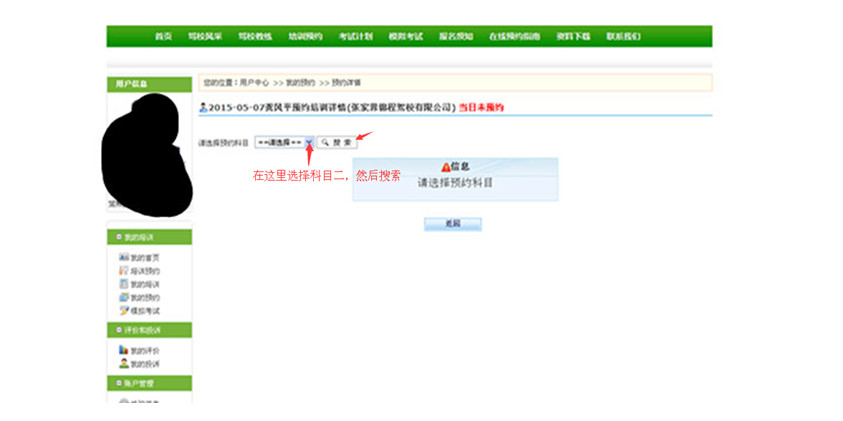Go to the 资料下载 nav item

[x=574, y=36]
